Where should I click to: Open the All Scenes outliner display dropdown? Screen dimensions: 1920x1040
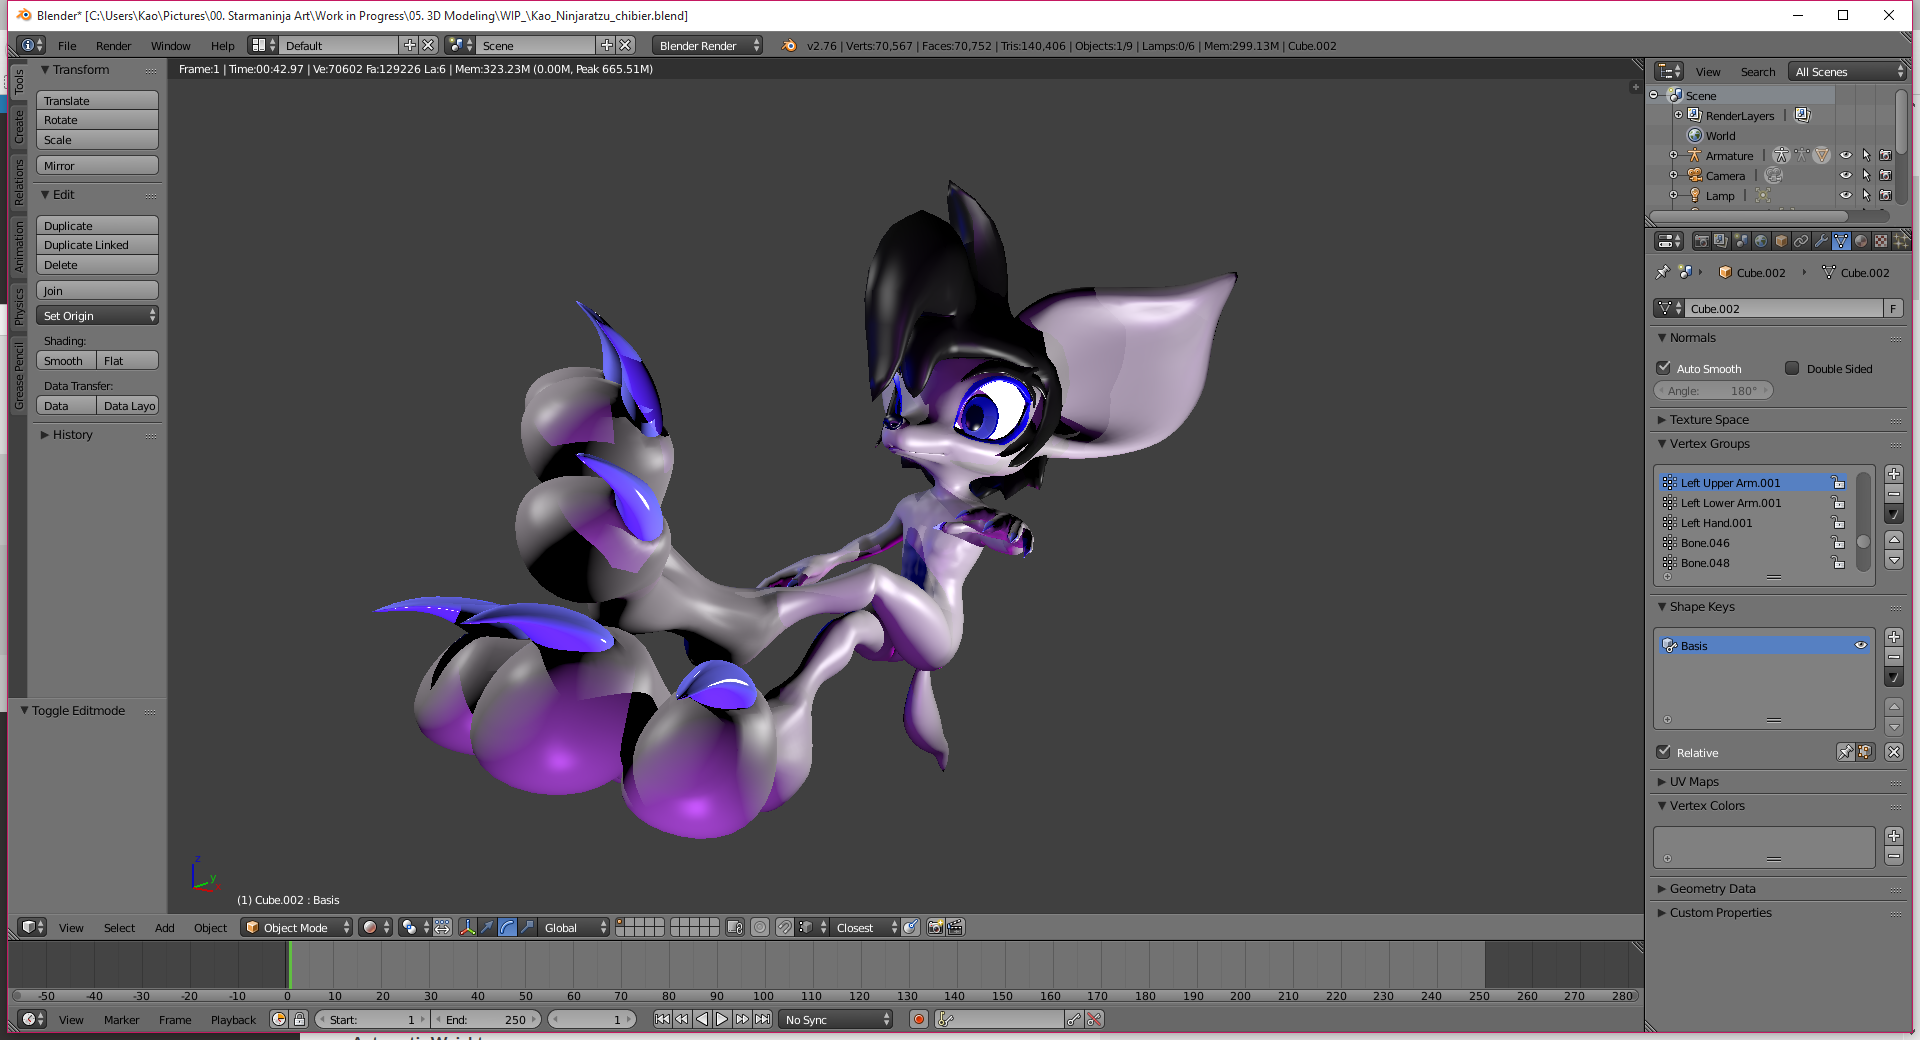tap(1848, 71)
